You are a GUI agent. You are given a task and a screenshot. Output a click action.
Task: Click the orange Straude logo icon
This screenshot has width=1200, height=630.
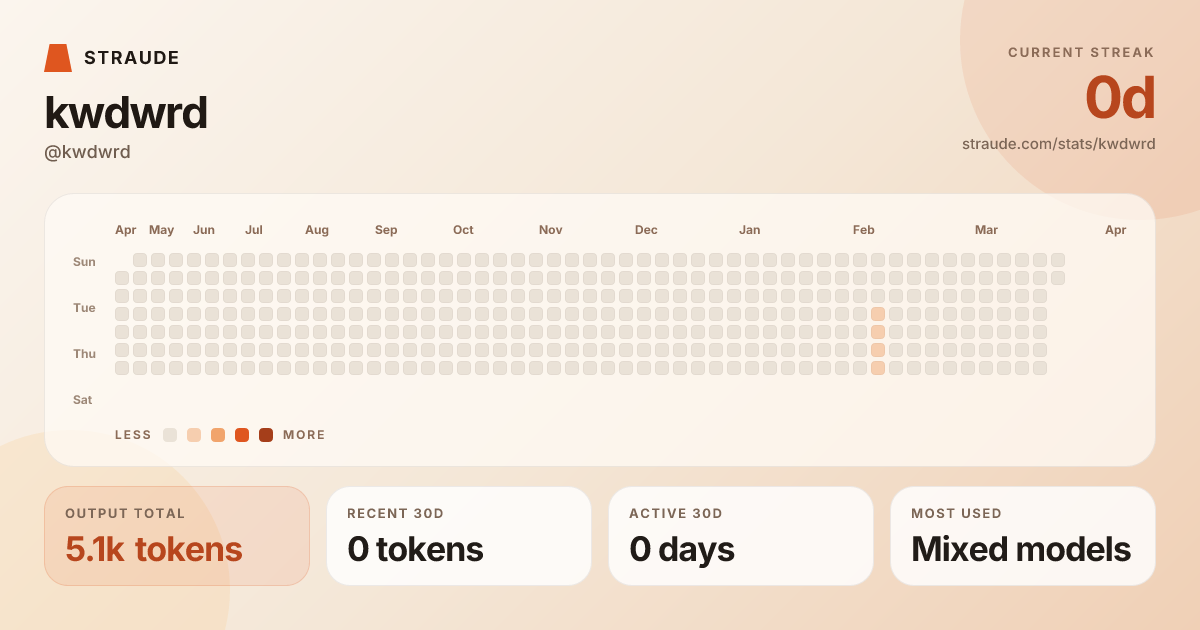point(58,58)
